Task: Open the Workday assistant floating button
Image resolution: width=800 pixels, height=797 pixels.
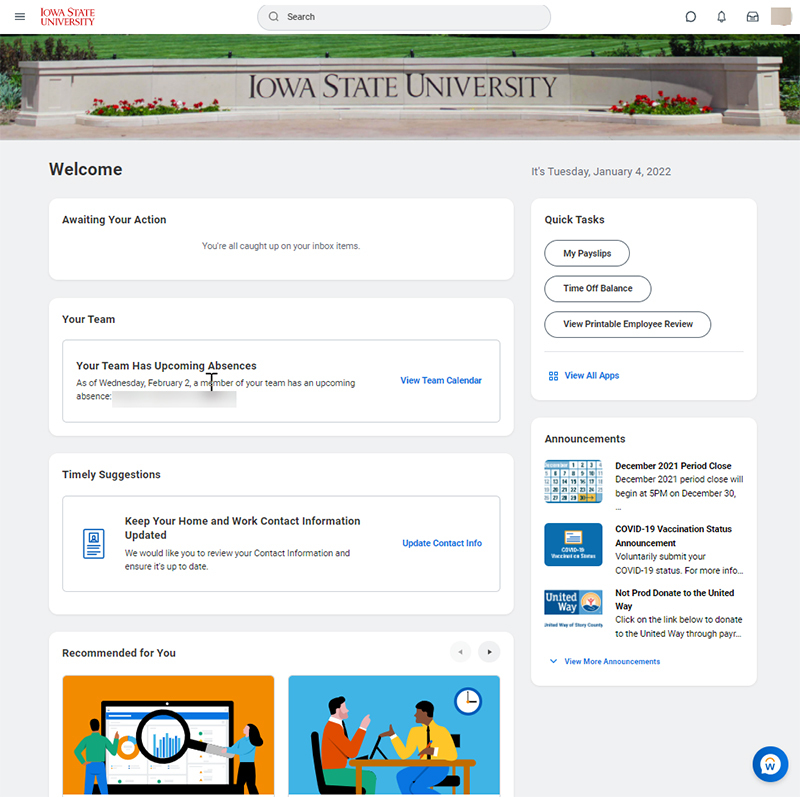Action: click(x=770, y=764)
